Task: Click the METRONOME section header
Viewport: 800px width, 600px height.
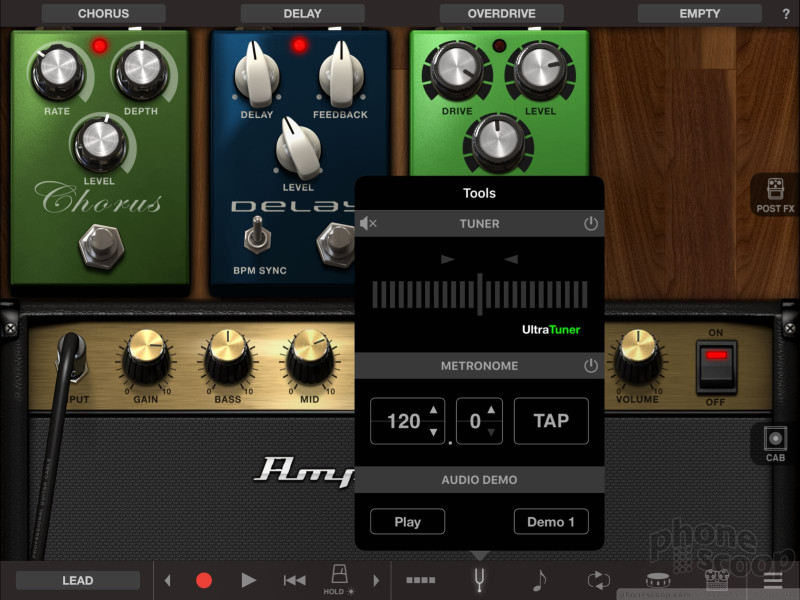Action: (479, 365)
